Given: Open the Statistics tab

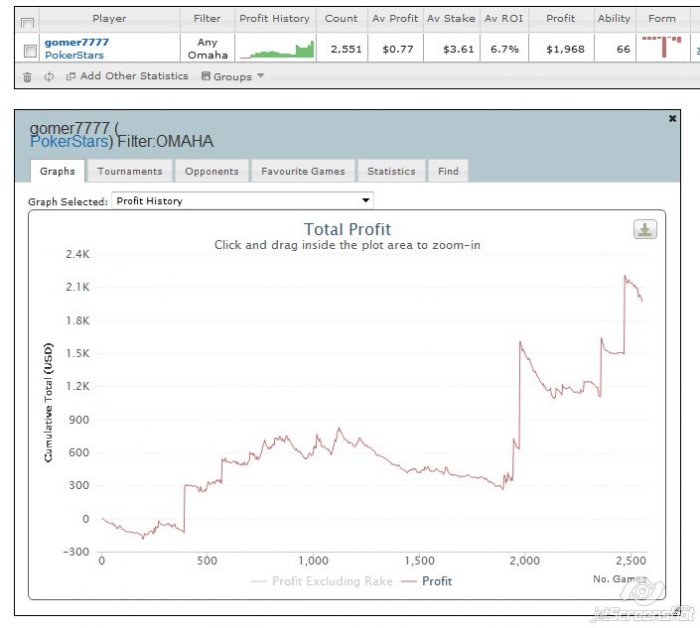Looking at the screenshot, I should click(391, 171).
